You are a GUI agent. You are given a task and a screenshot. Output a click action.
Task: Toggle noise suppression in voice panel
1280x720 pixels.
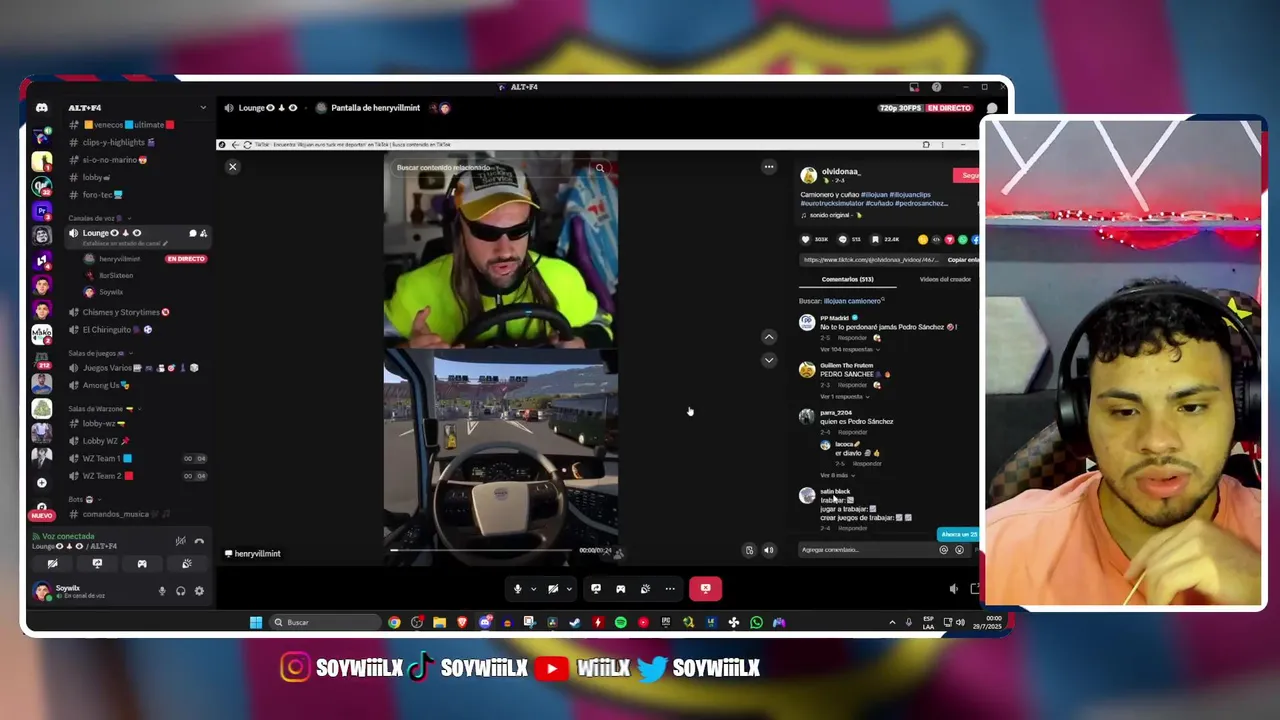point(180,541)
